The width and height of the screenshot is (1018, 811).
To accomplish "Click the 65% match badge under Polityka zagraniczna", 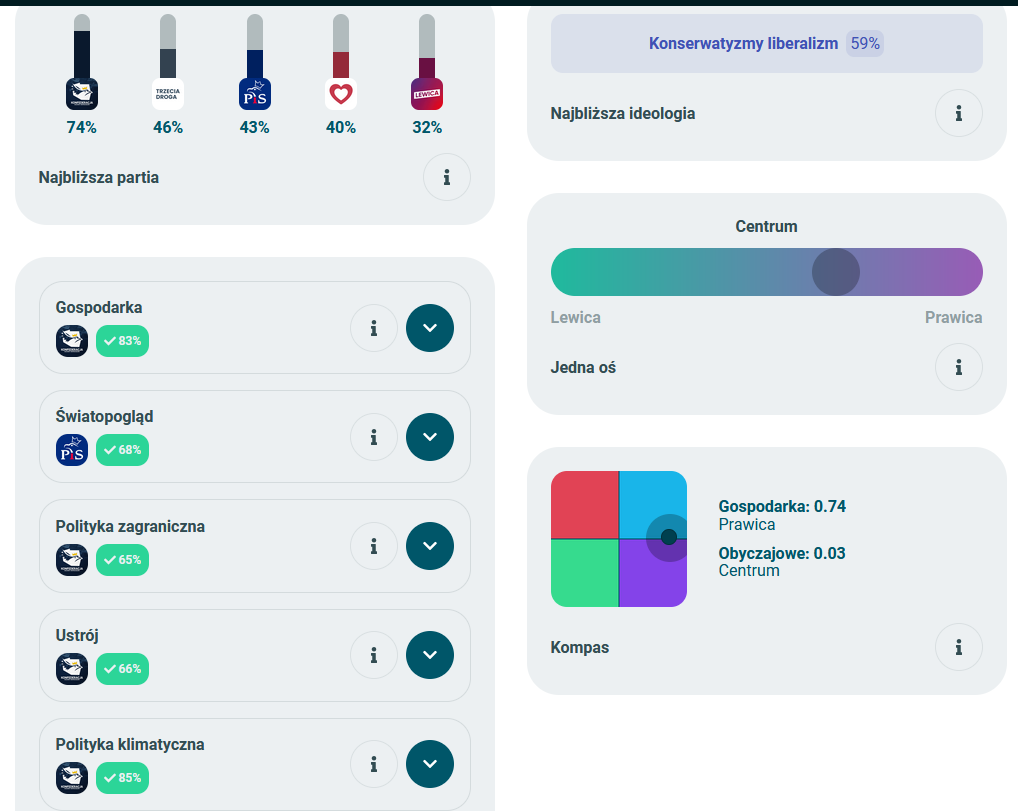I will (123, 560).
